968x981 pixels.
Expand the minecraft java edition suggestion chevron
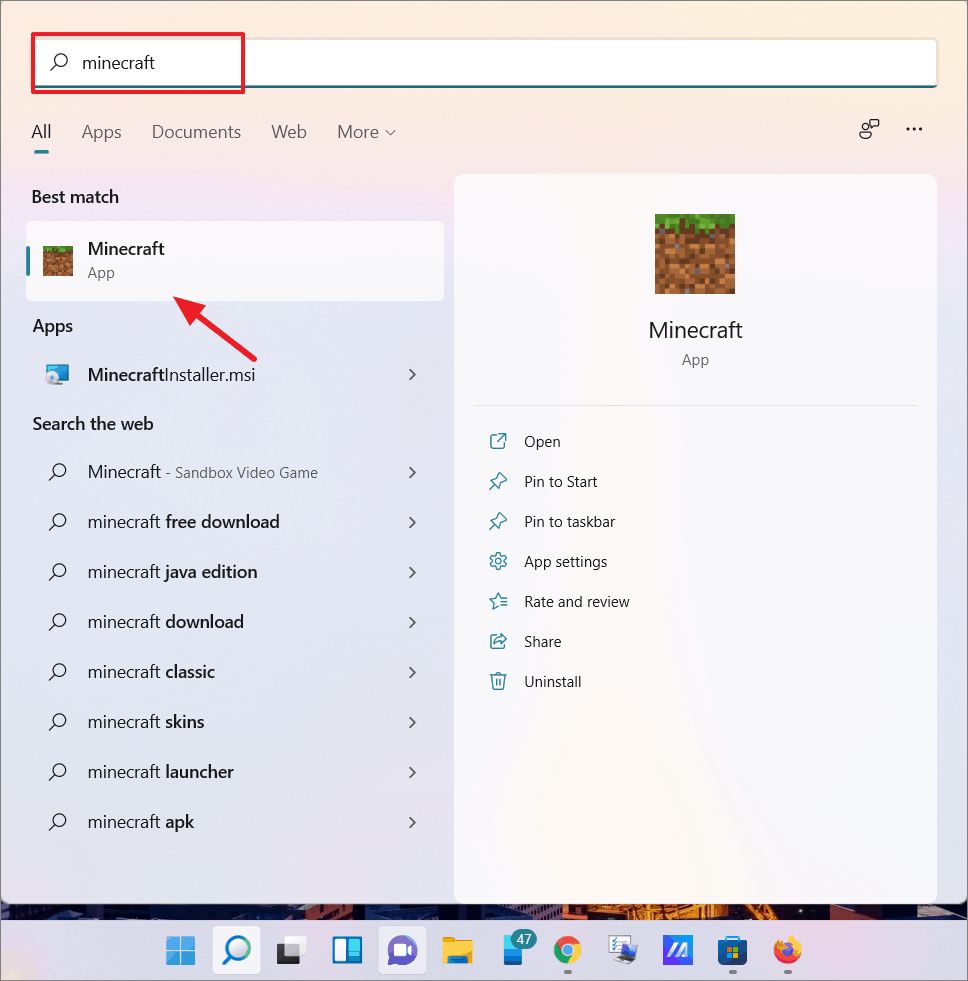coord(411,571)
